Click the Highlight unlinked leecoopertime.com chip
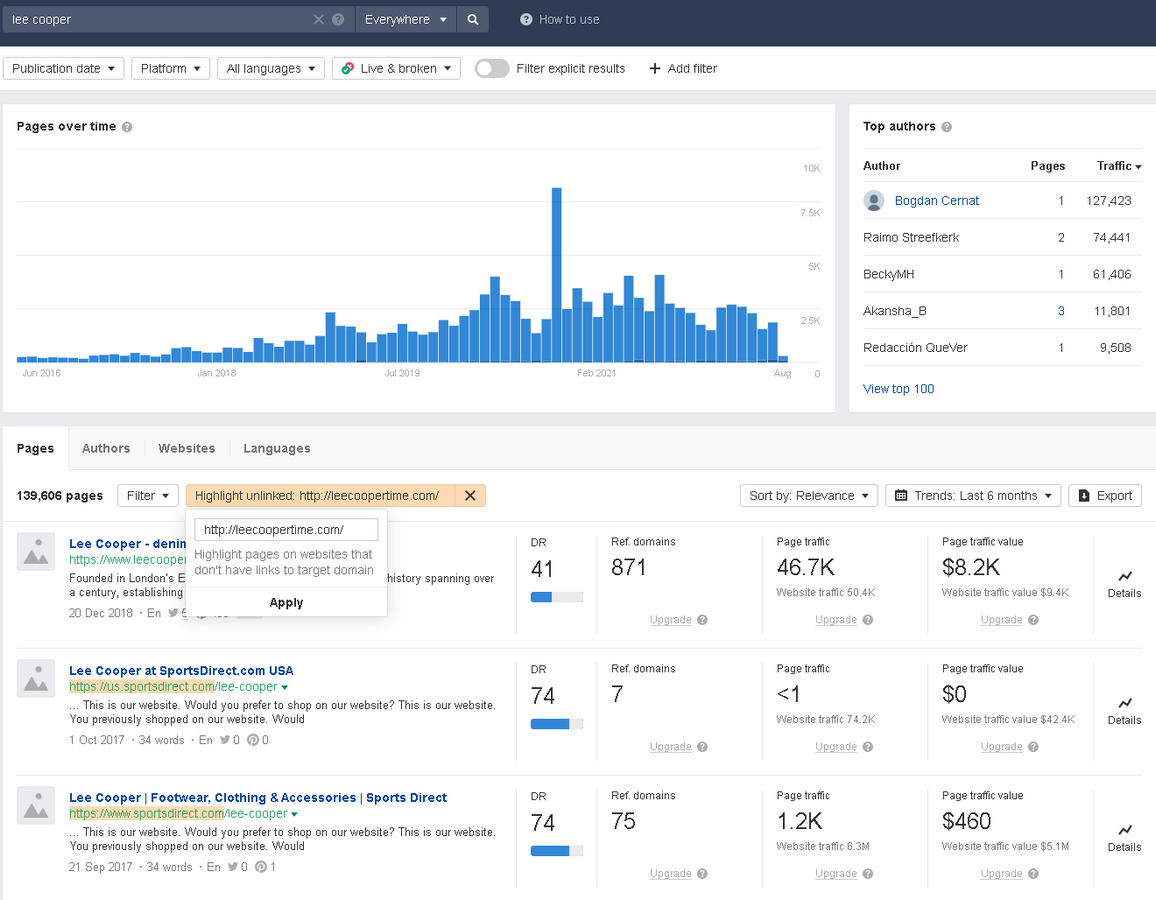Screen dimensions: 1156x900 (x=321, y=495)
